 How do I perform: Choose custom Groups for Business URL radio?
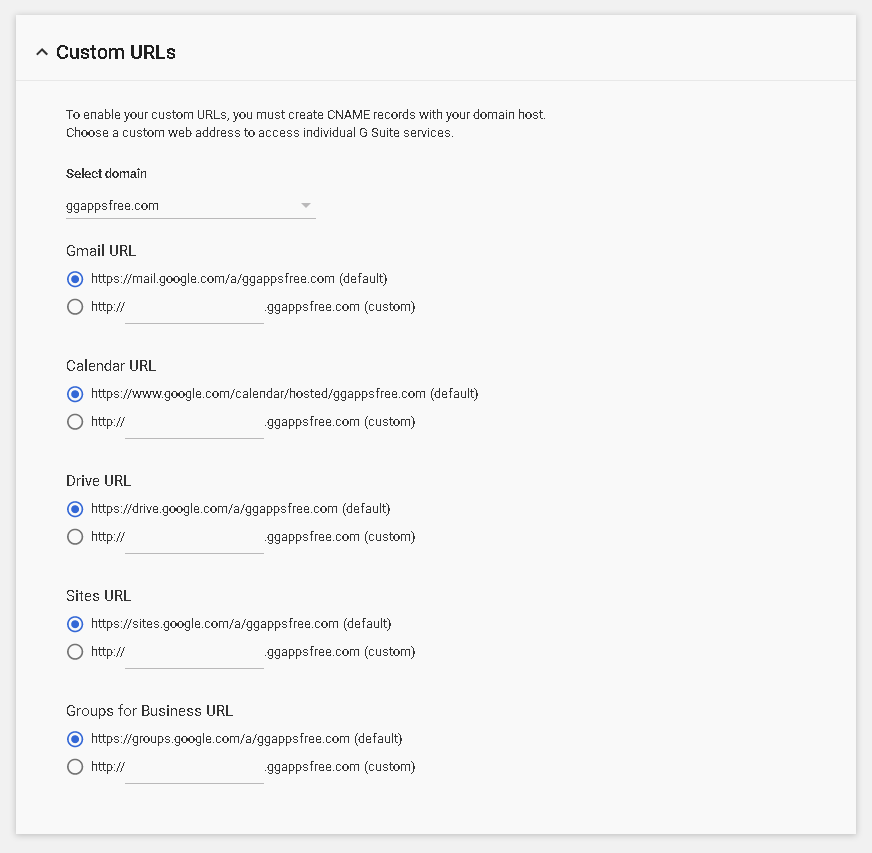75,767
